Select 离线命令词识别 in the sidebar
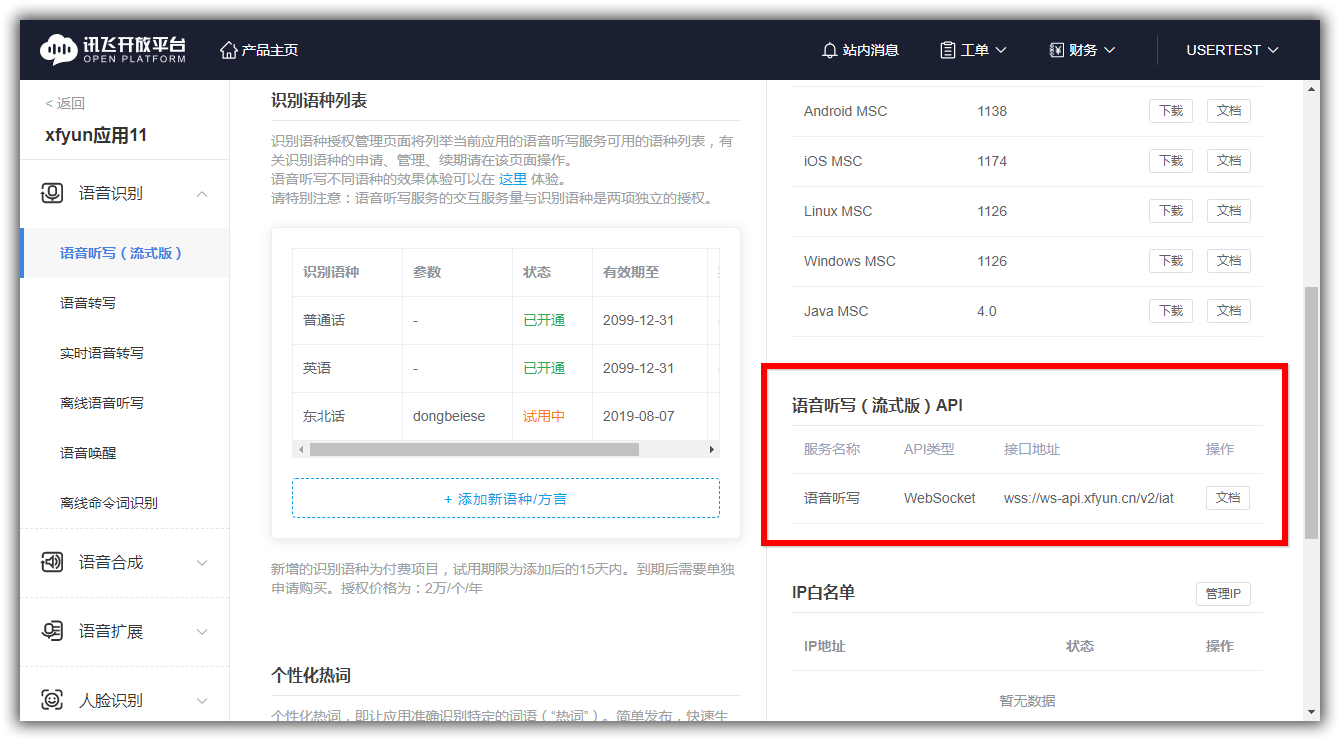The width and height of the screenshot is (1340, 741). [109, 503]
